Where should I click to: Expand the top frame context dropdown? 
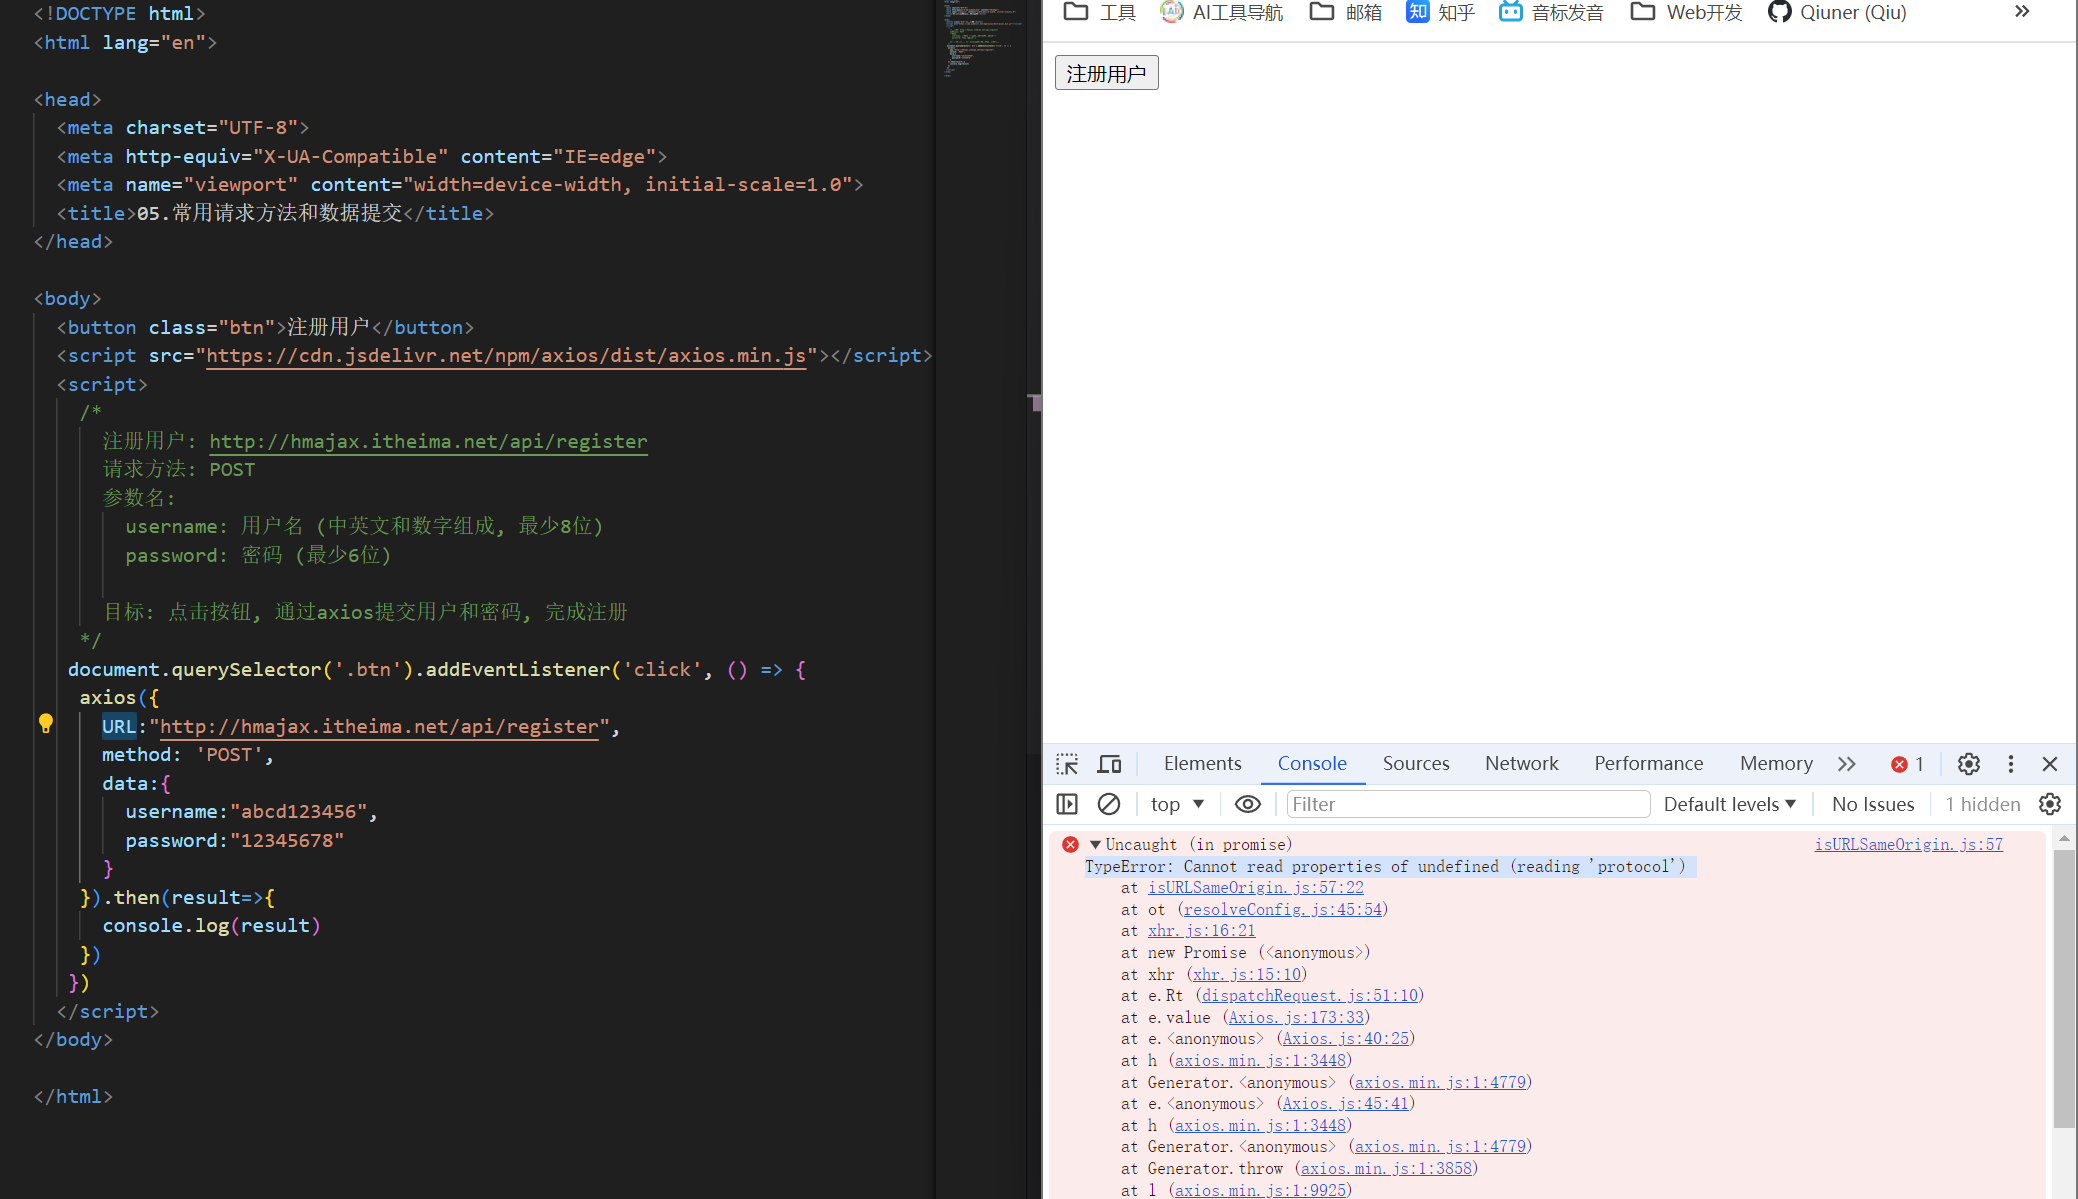[x=1176, y=802]
